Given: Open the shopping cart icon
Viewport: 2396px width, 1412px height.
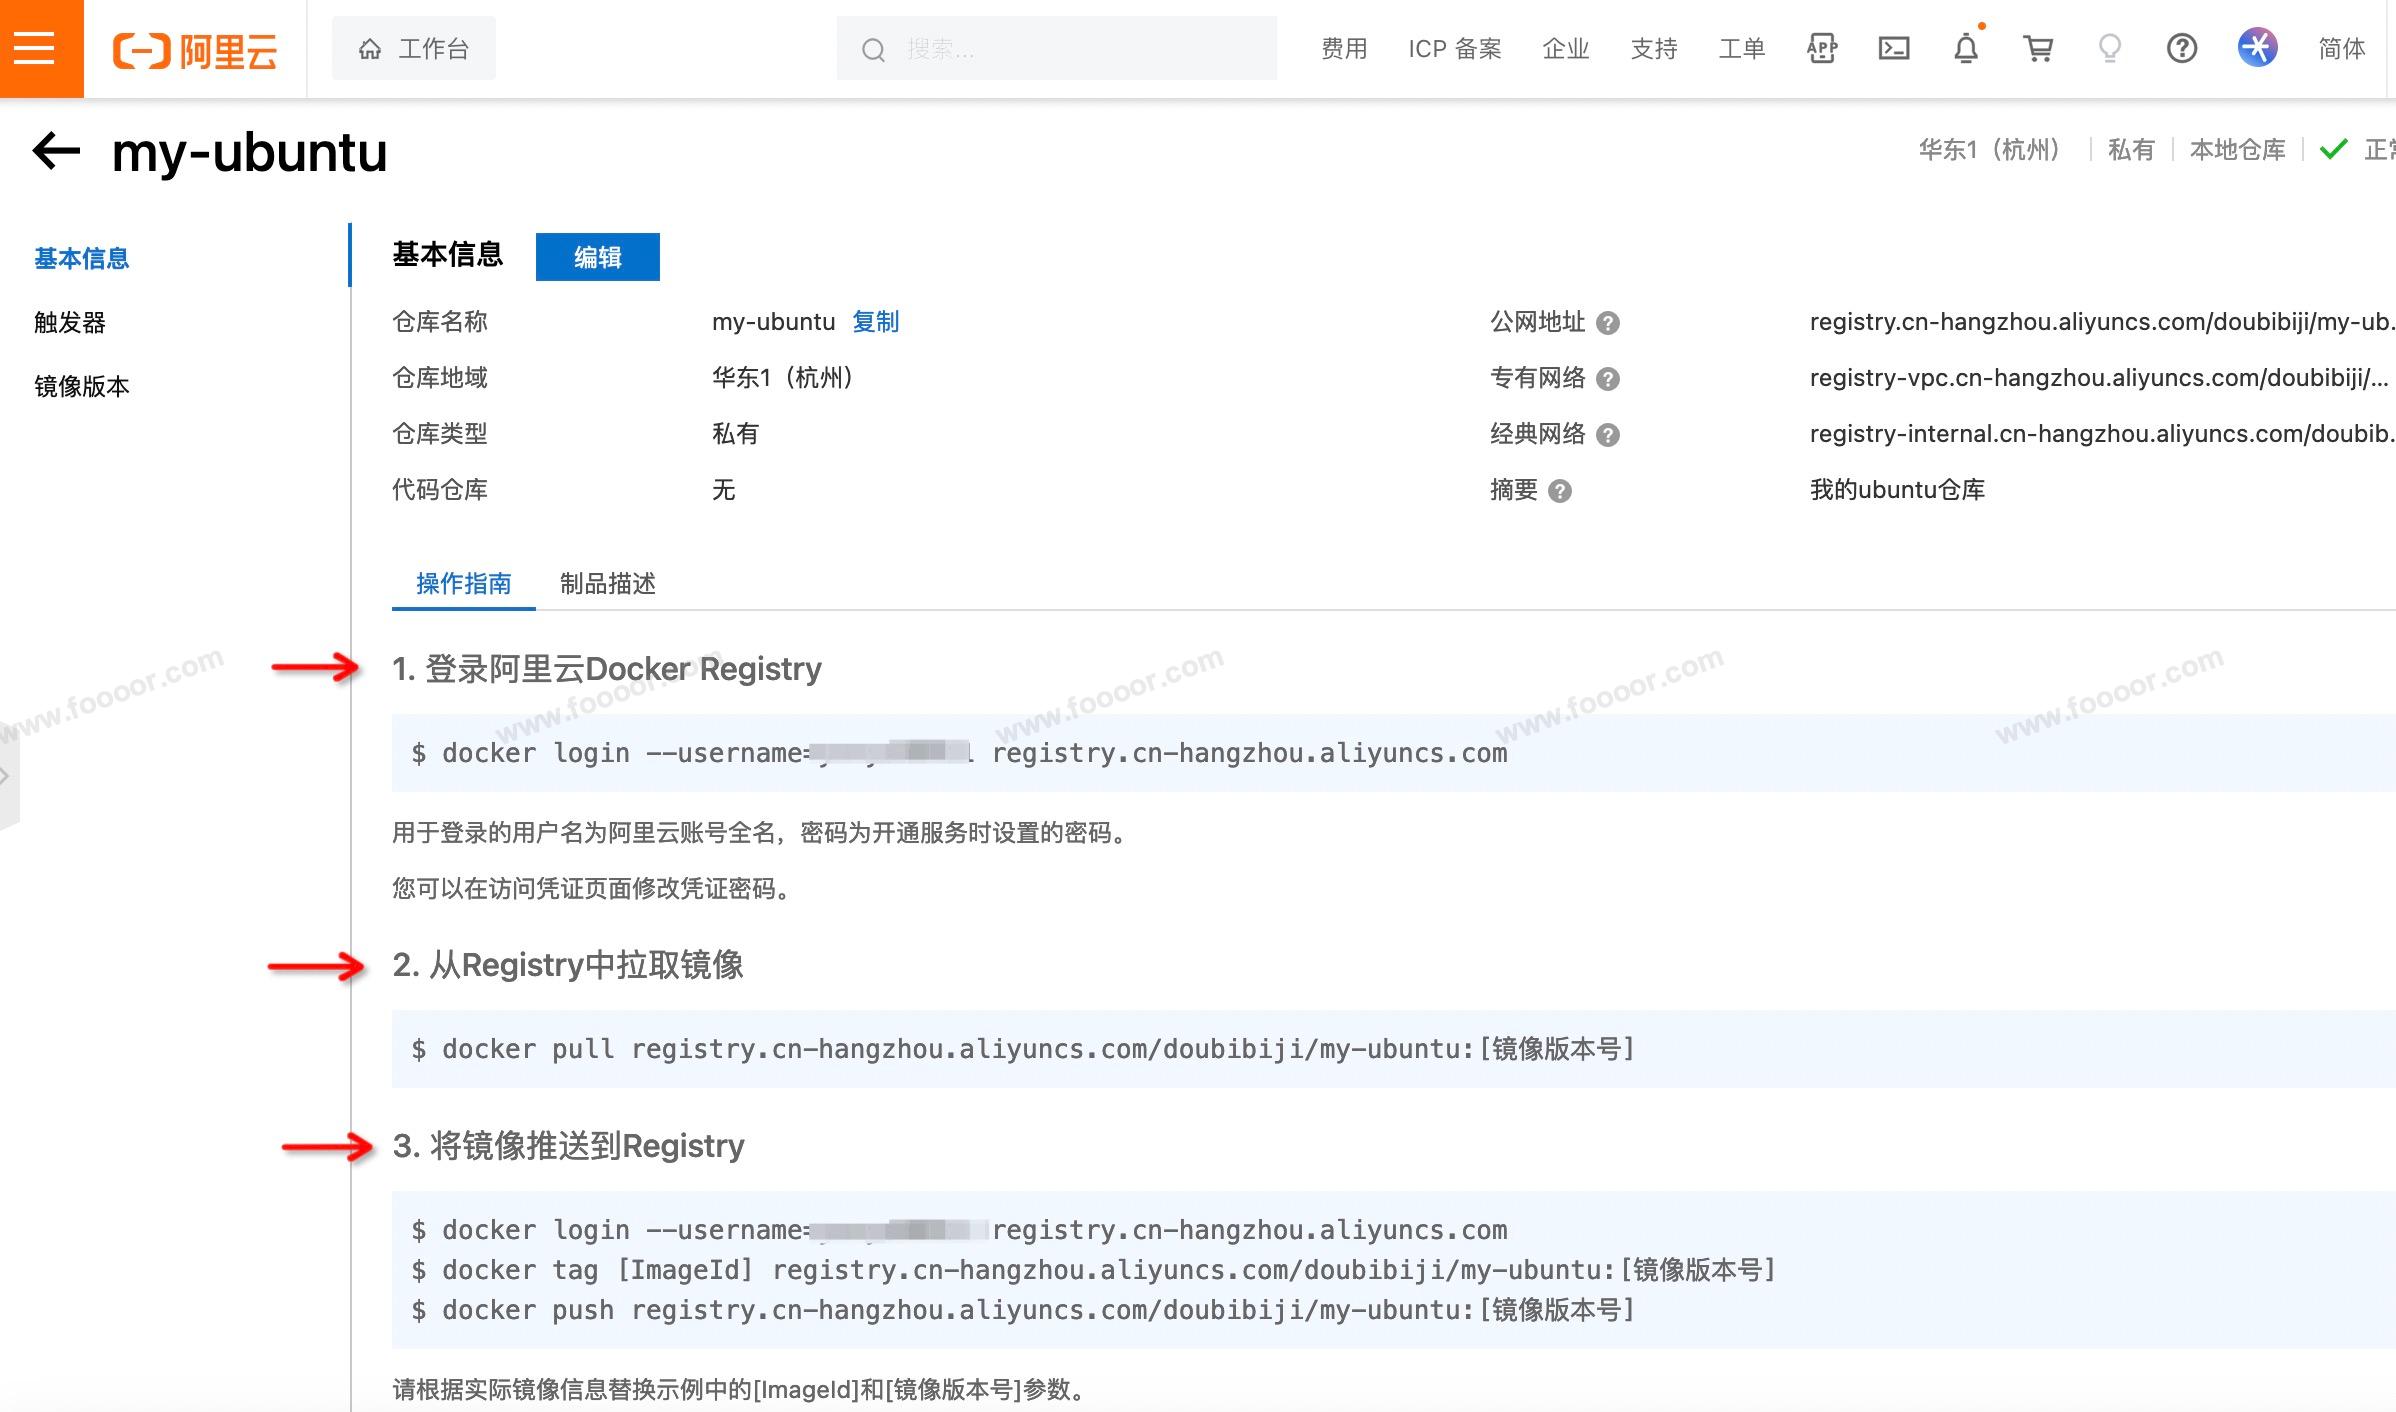Looking at the screenshot, I should [x=2037, y=48].
